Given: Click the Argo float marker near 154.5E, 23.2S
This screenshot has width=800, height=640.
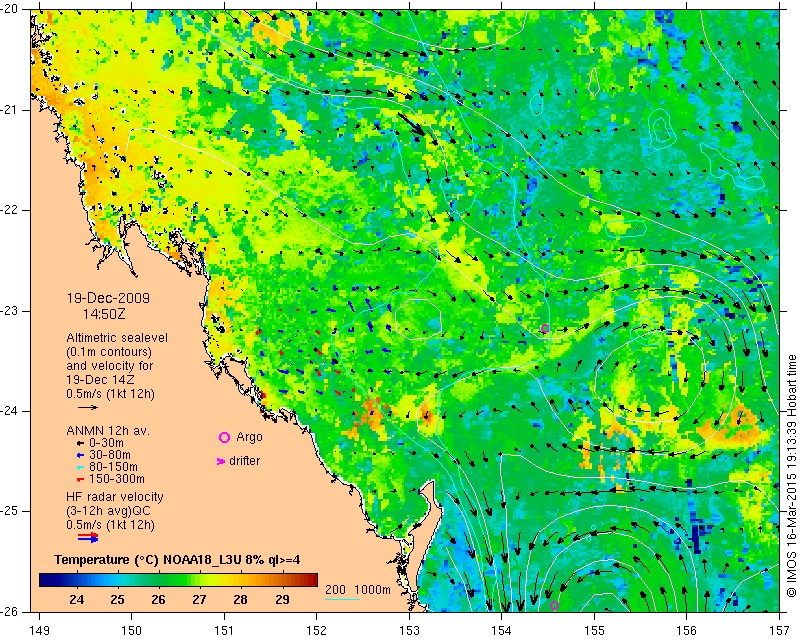Looking at the screenshot, I should click(545, 328).
